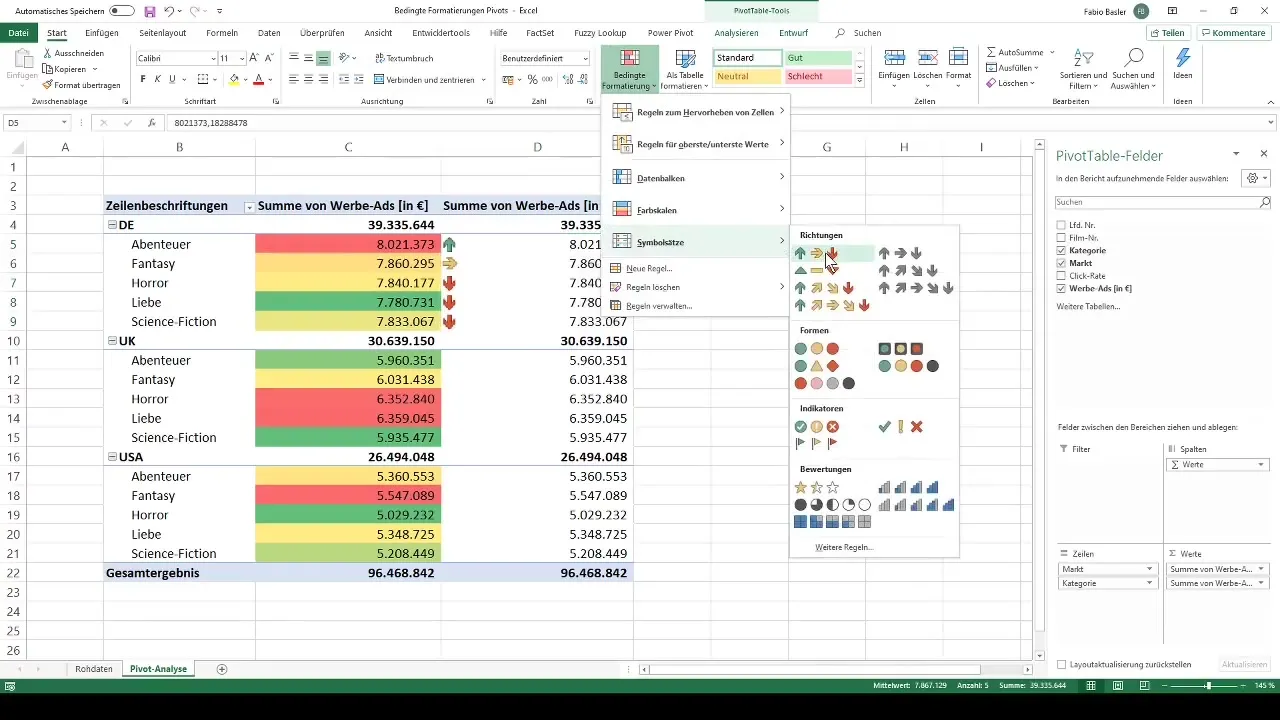Screen dimensions: 1280x720
Task: Apply the red font color button
Action: (258, 79)
